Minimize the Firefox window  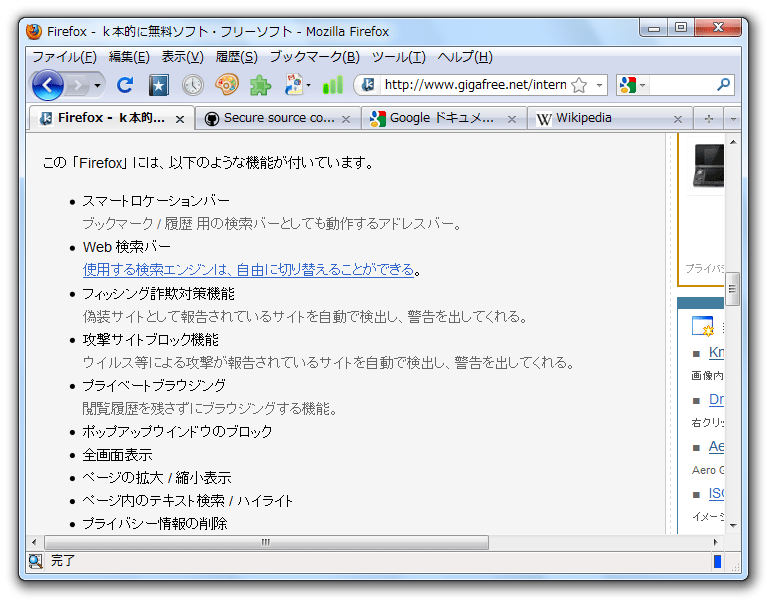point(653,28)
